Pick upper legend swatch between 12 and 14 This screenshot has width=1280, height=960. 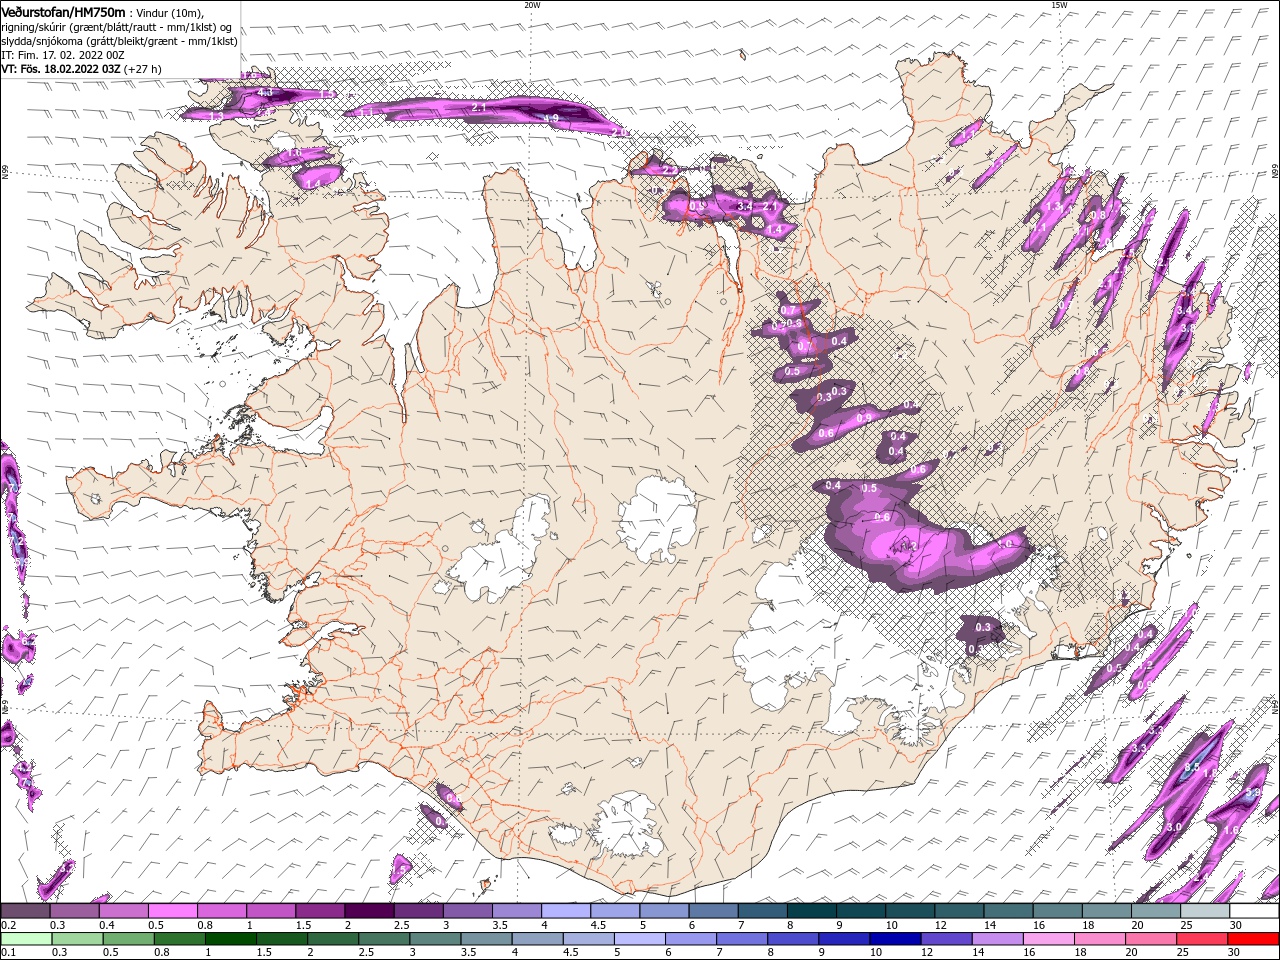959,911
